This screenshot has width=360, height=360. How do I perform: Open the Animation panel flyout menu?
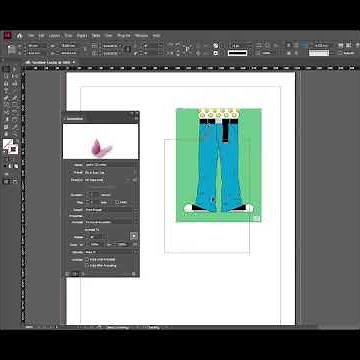(136, 118)
